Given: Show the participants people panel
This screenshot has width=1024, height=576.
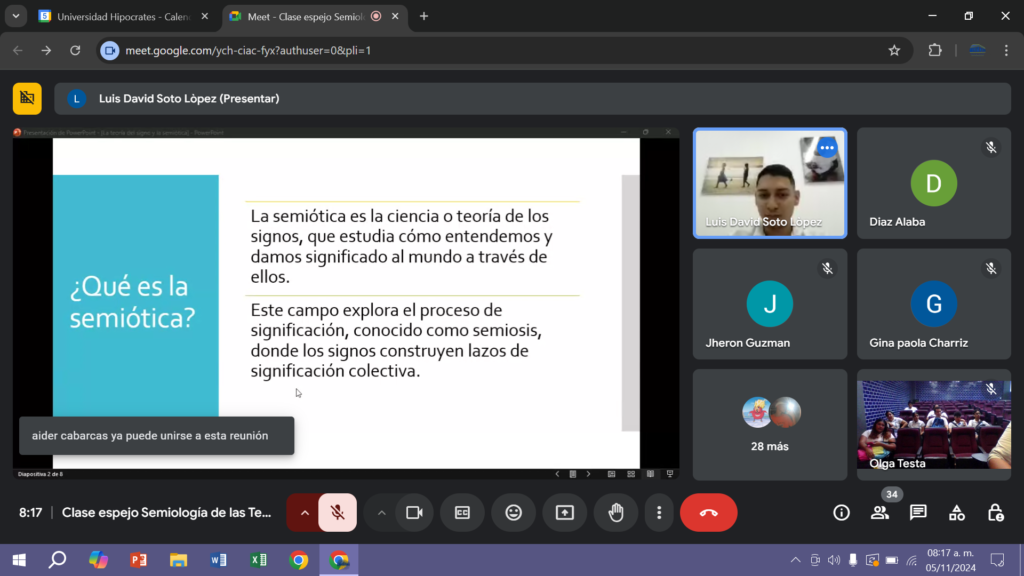Looking at the screenshot, I should click(879, 512).
